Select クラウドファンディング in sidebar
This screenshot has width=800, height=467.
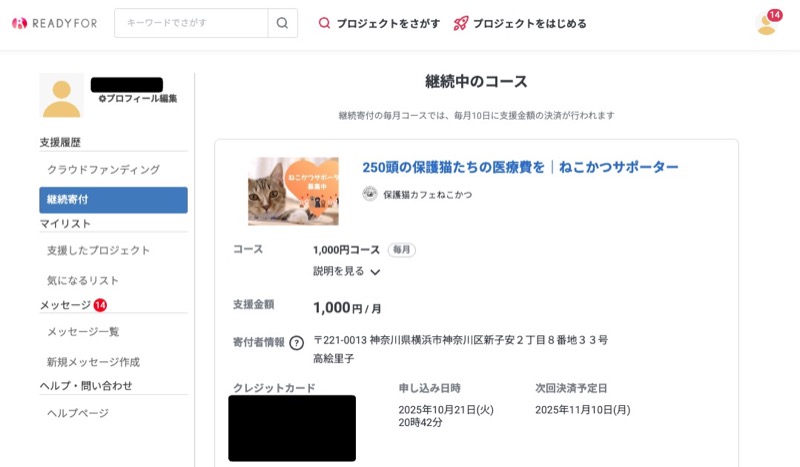103,170
